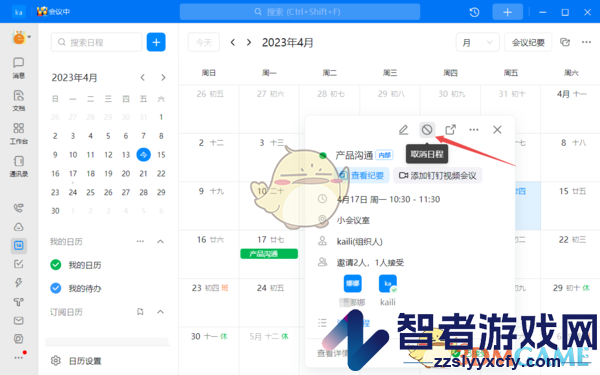Open the Messages (消息) sidebar icon
Viewport: 600px width, 375px height.
pos(18,68)
